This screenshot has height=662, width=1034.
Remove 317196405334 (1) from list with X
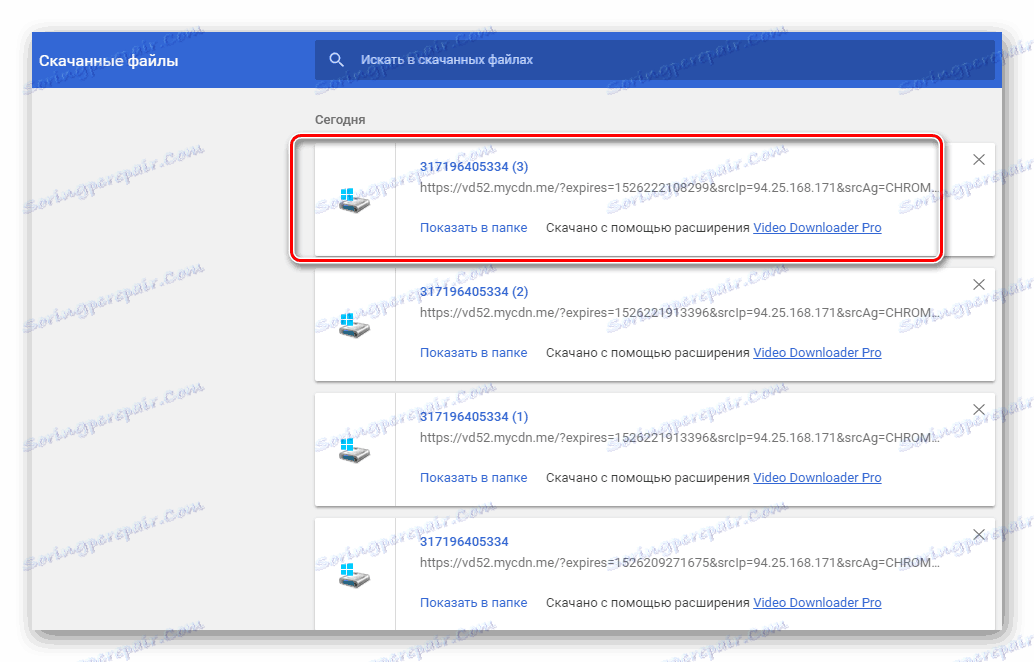979,409
